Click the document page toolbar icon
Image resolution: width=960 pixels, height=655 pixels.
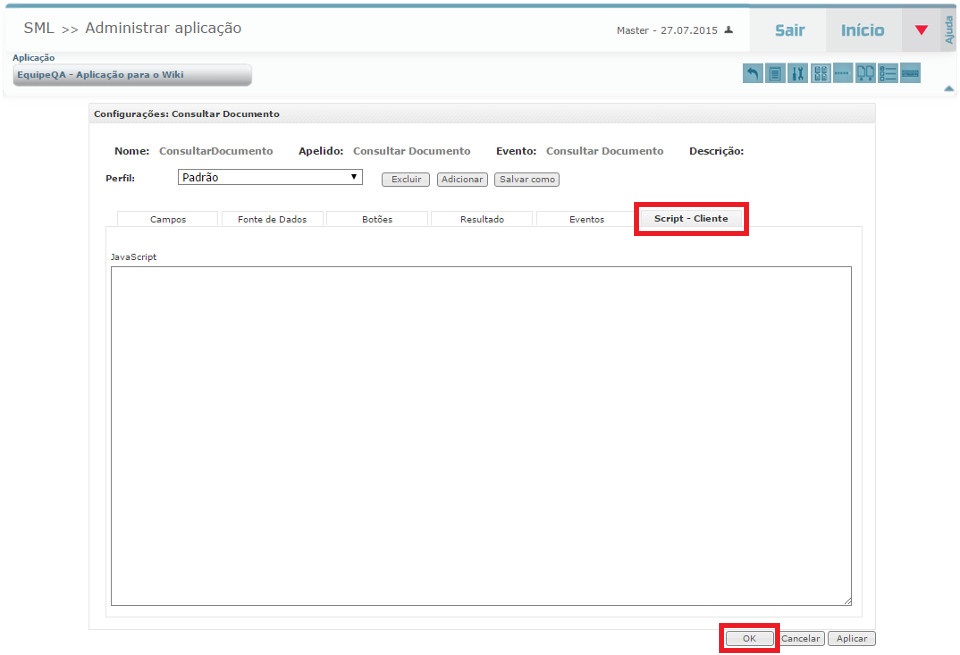tap(775, 73)
